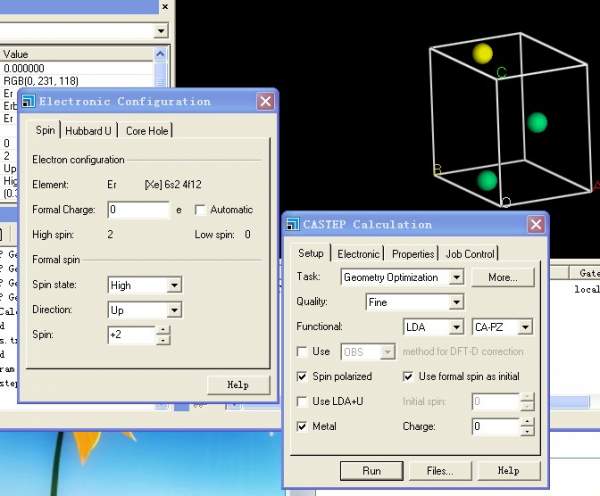
Task: Open the Direction dropdown
Action: (174, 310)
